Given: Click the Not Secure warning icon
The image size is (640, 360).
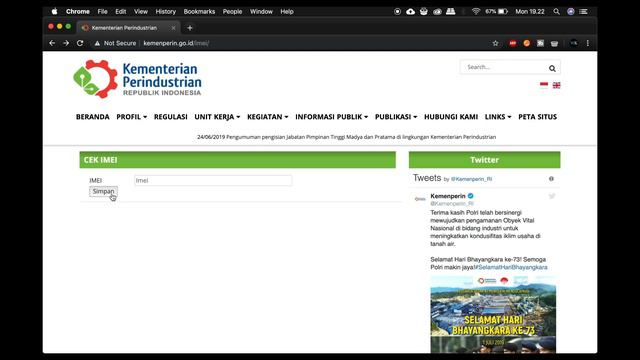Looking at the screenshot, I should (x=97, y=43).
